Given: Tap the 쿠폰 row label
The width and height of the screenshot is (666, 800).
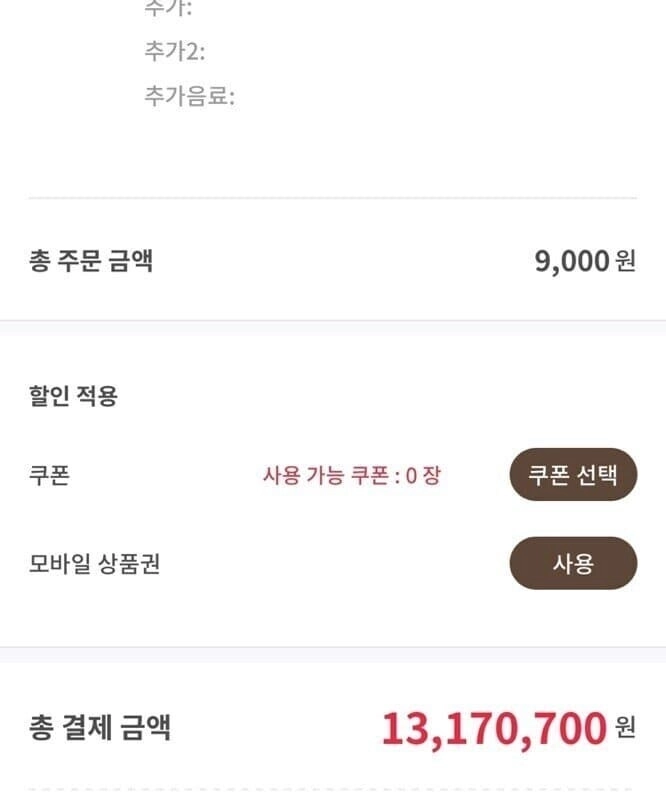Looking at the screenshot, I should 49,475.
